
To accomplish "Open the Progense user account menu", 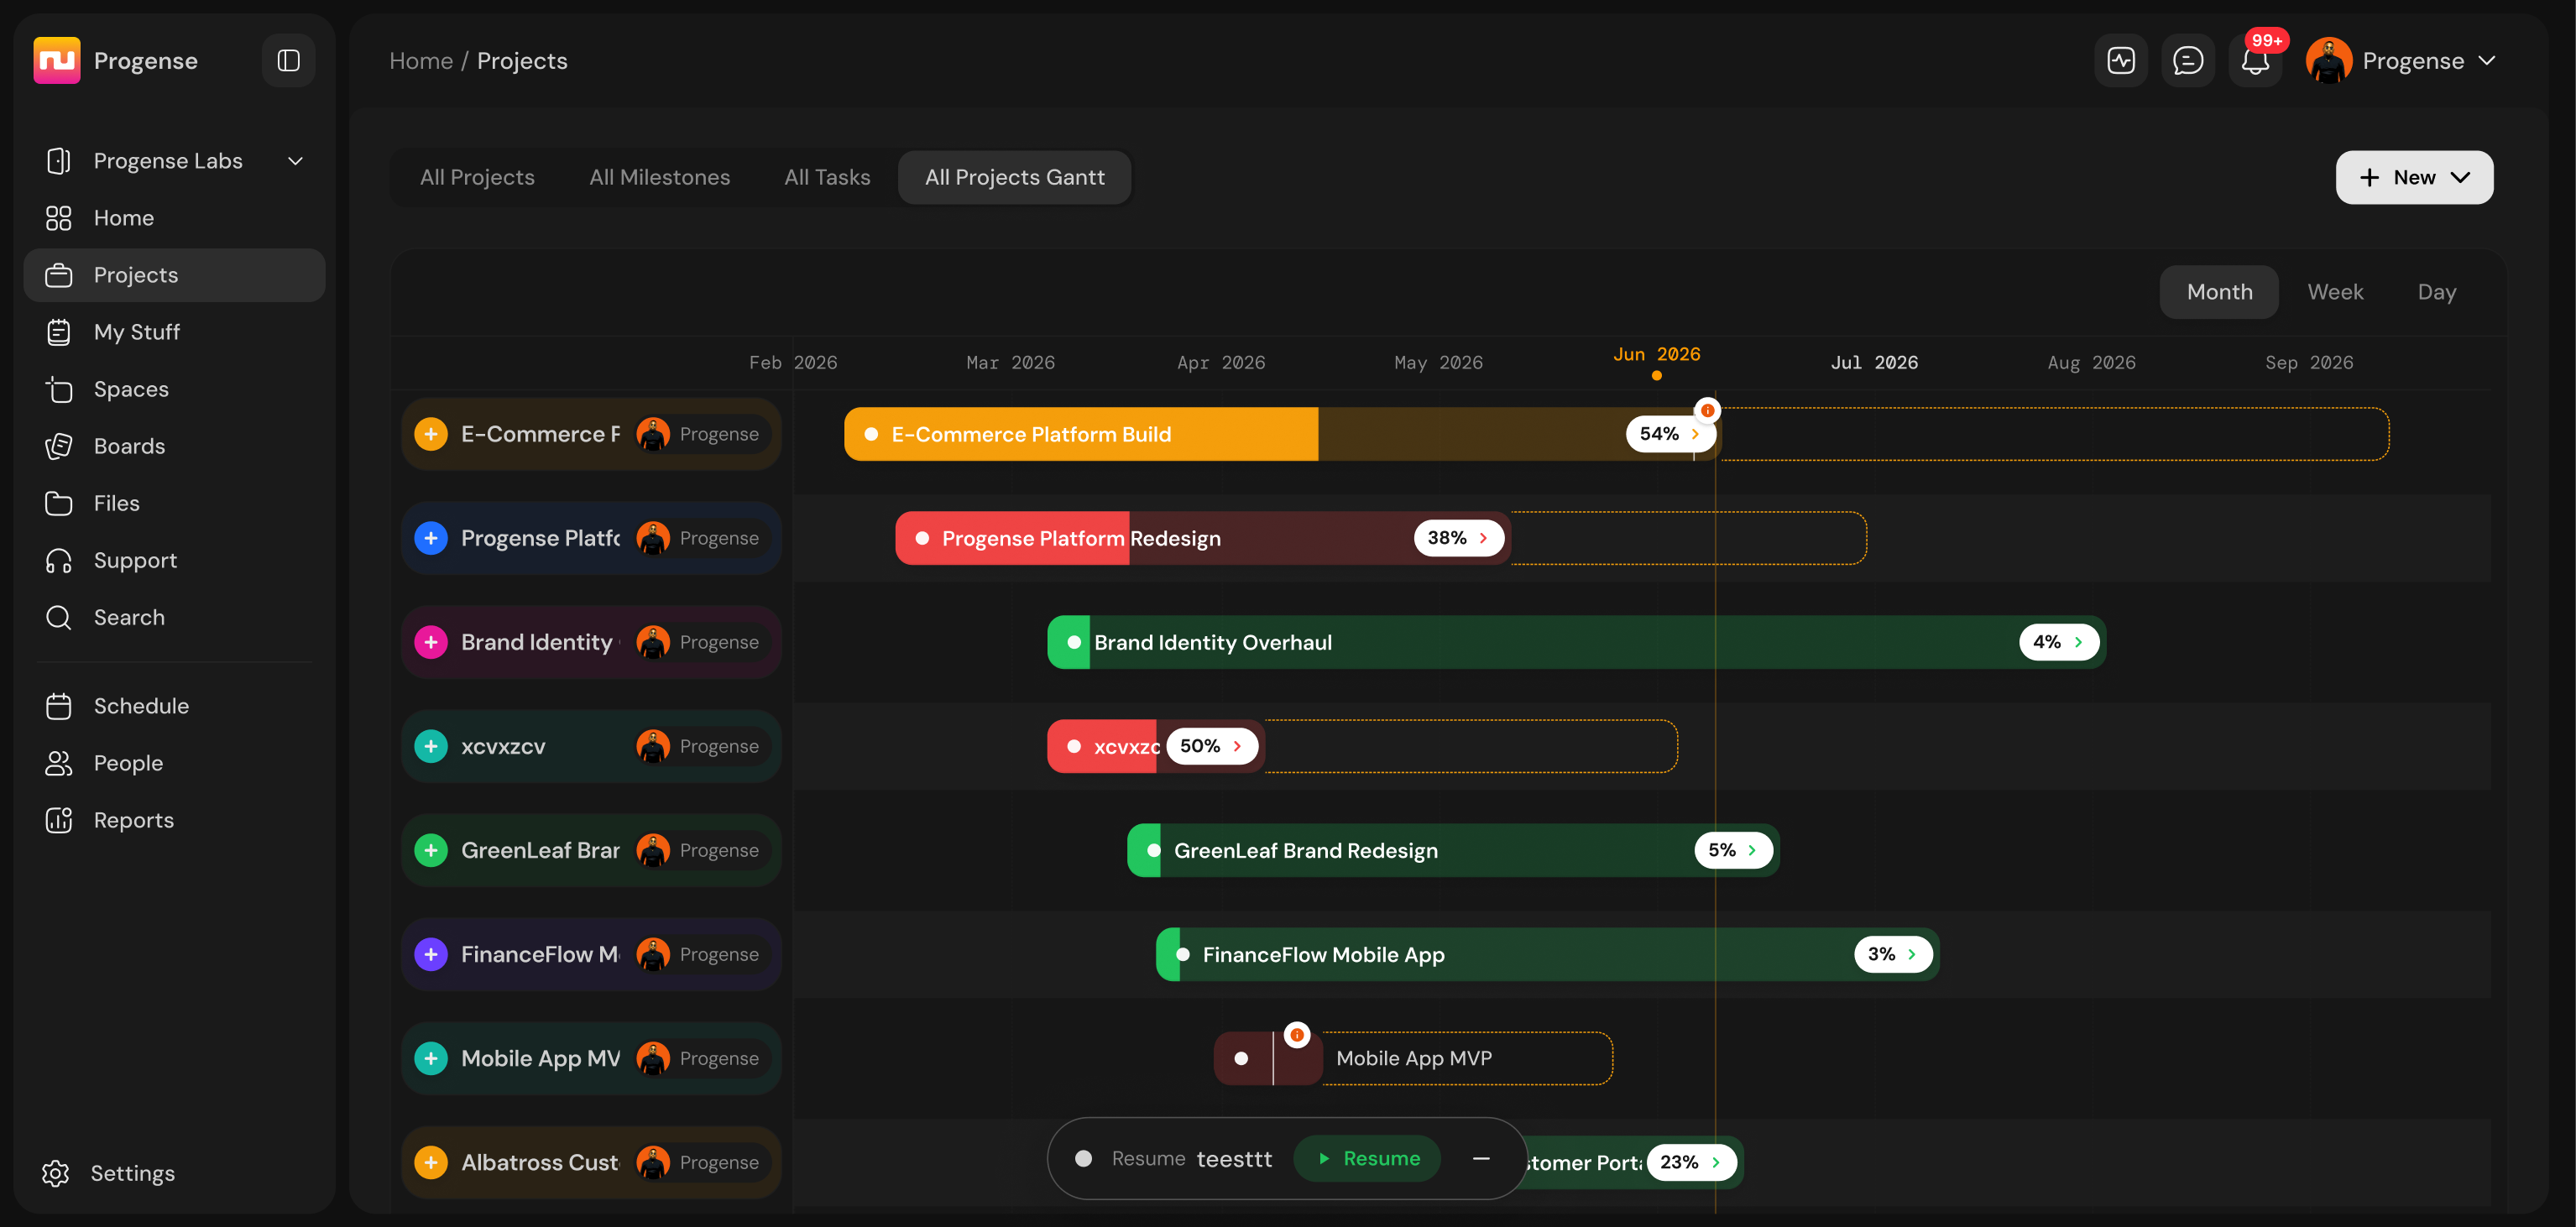I will coord(2400,61).
